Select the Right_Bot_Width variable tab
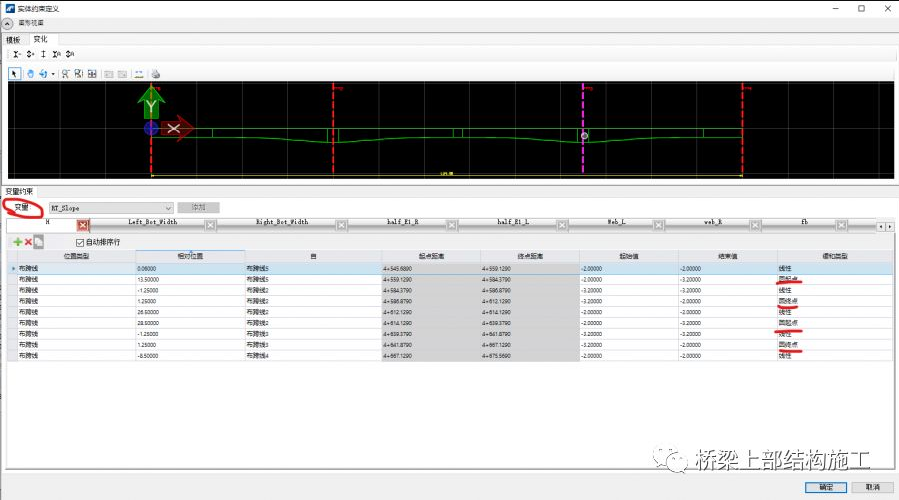Viewport: 899px width, 500px height. [282, 222]
